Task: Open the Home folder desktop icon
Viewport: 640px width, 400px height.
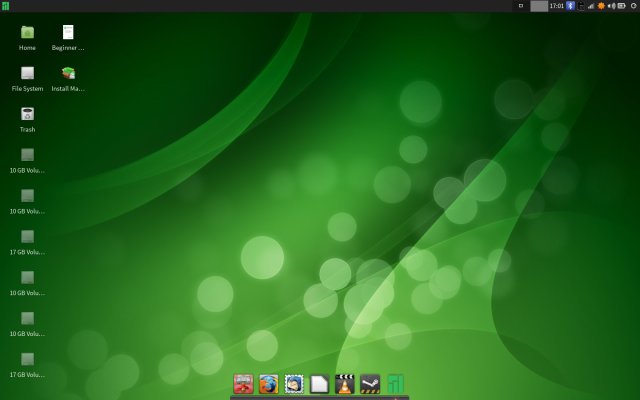Action: [x=27, y=33]
